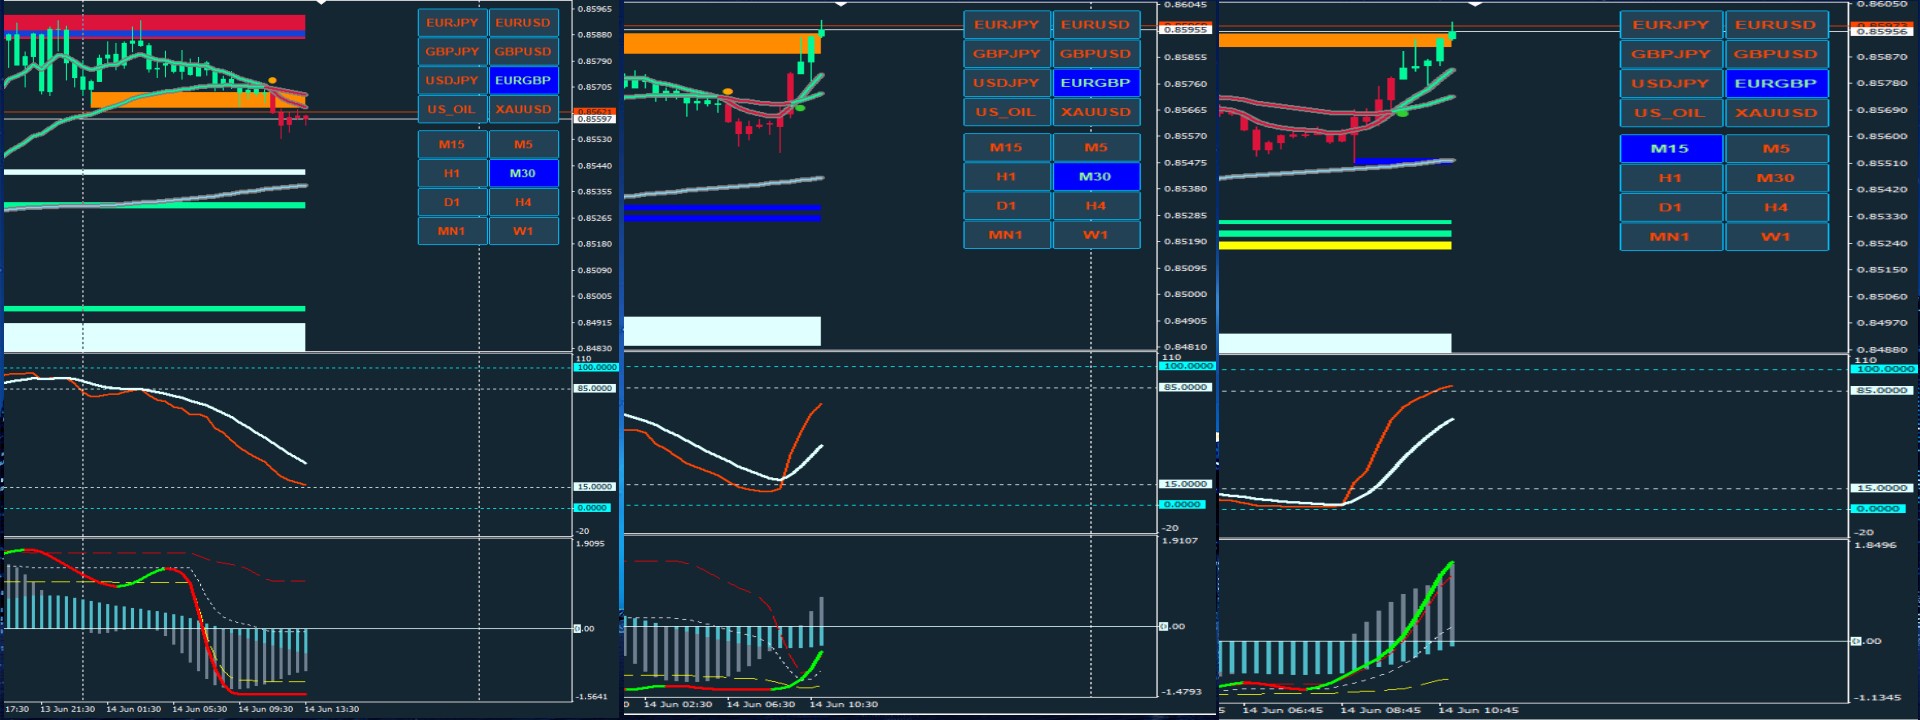The image size is (1920, 720).
Task: Click highlighted EURGBP button in left chart
Action: pos(523,81)
